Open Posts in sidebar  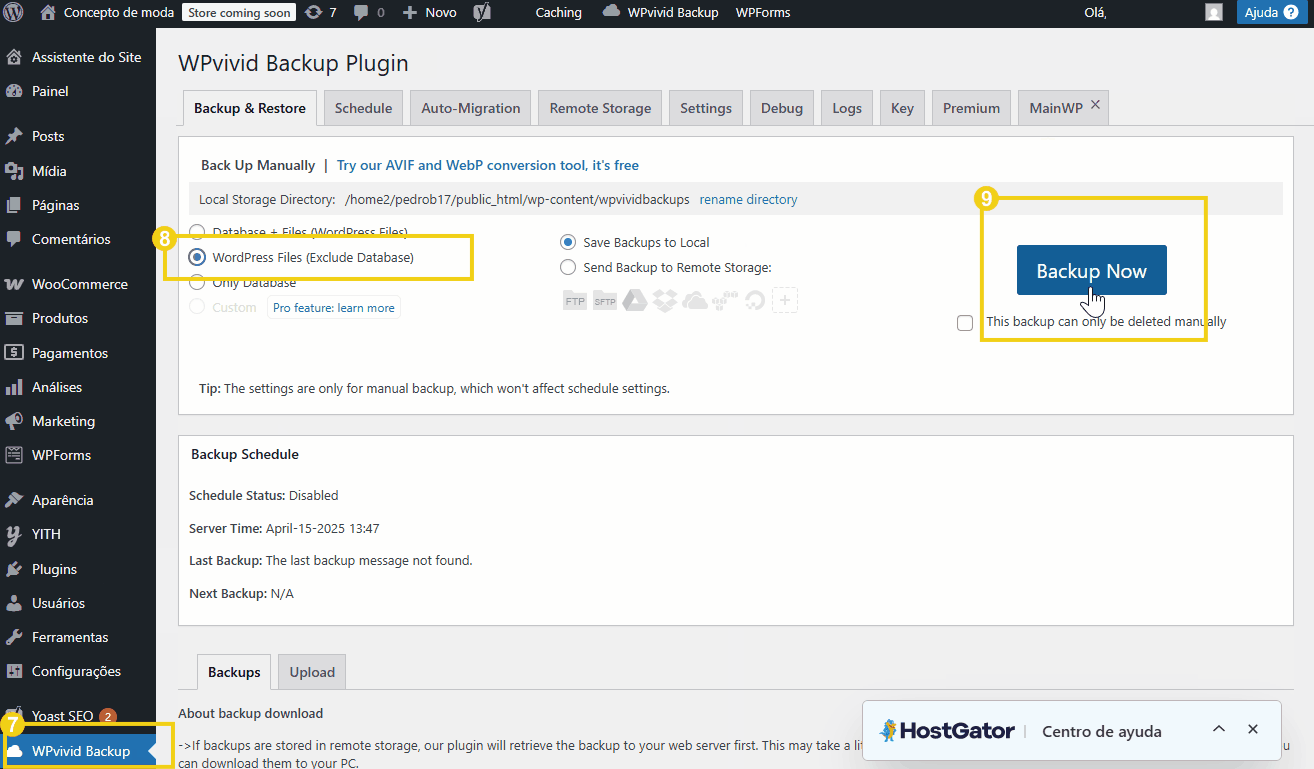[78, 136]
